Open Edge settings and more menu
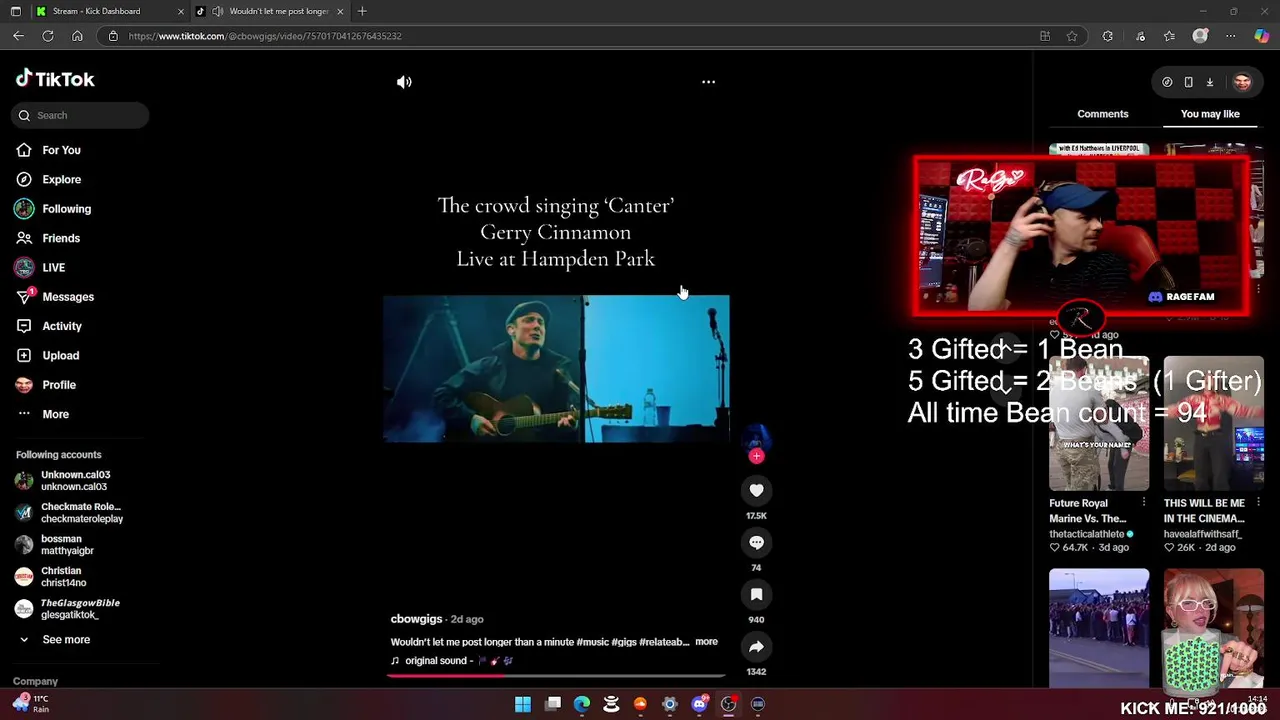This screenshot has height=720, width=1280. coord(1230,36)
